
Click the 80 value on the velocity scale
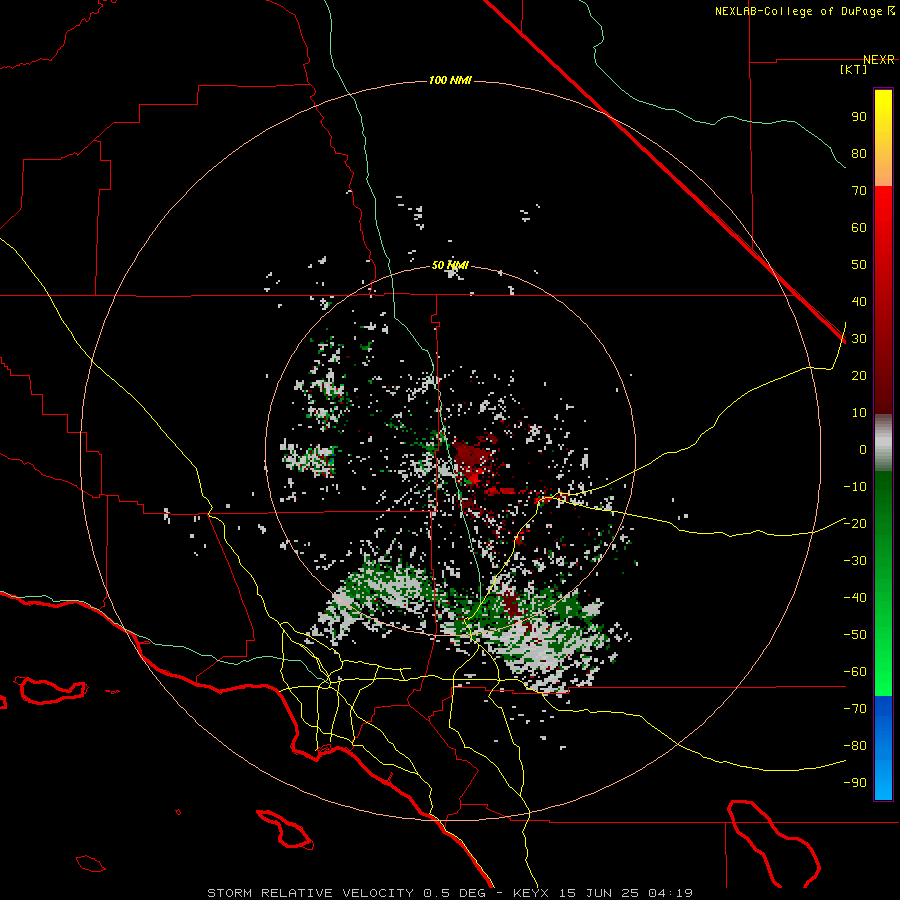tap(859, 154)
